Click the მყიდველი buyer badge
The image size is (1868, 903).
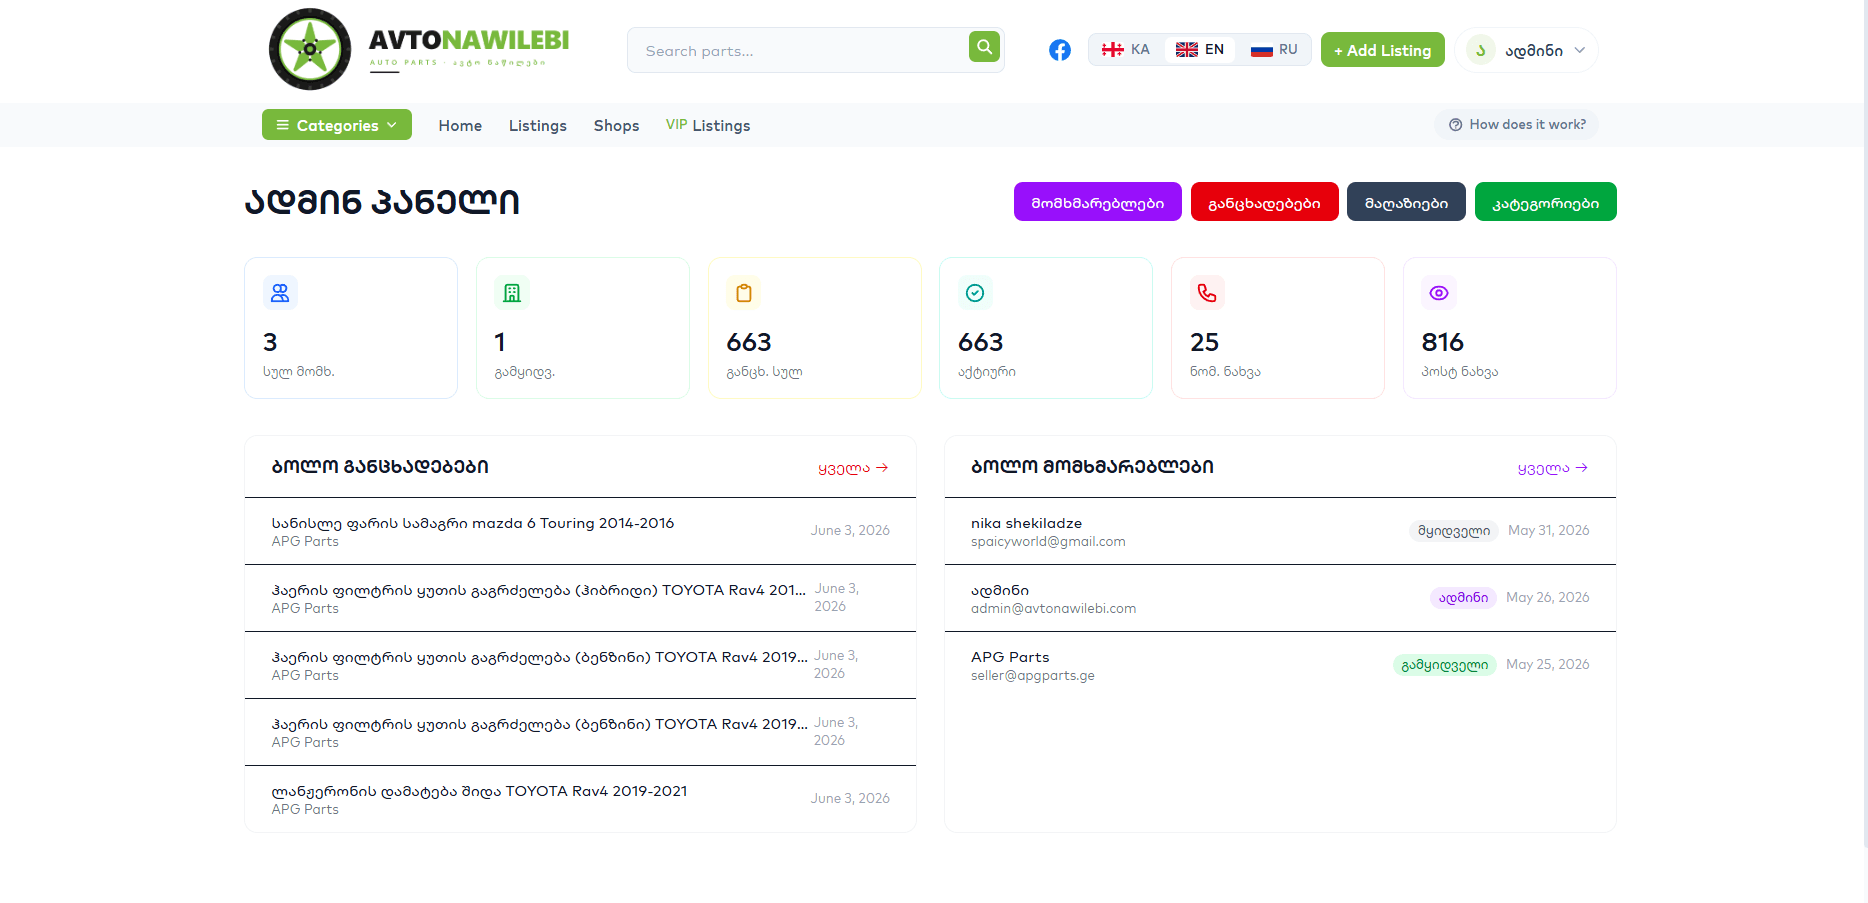coord(1454,531)
